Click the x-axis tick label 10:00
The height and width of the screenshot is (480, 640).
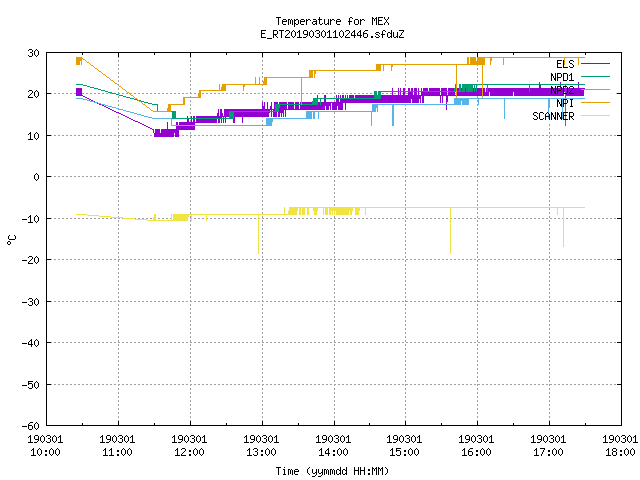[45, 452]
